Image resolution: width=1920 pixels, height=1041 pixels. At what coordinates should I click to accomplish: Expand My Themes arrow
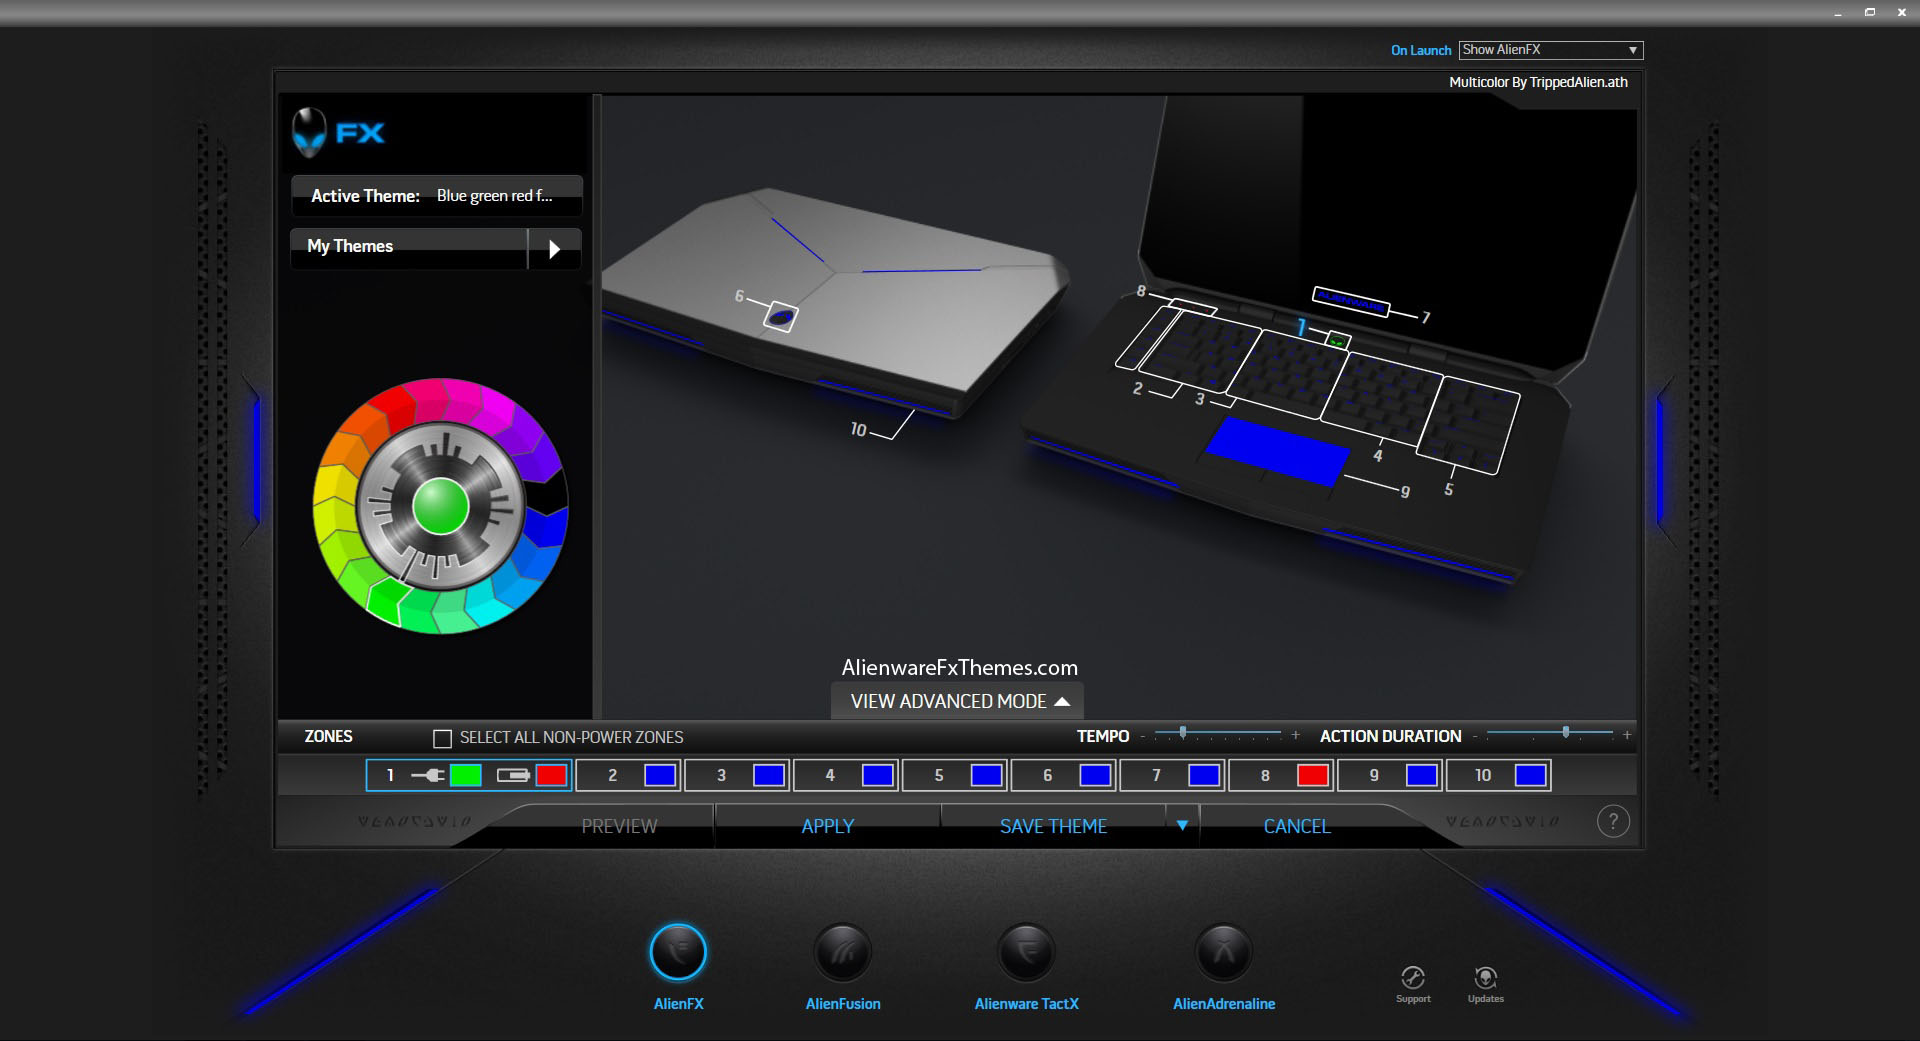[x=554, y=249]
